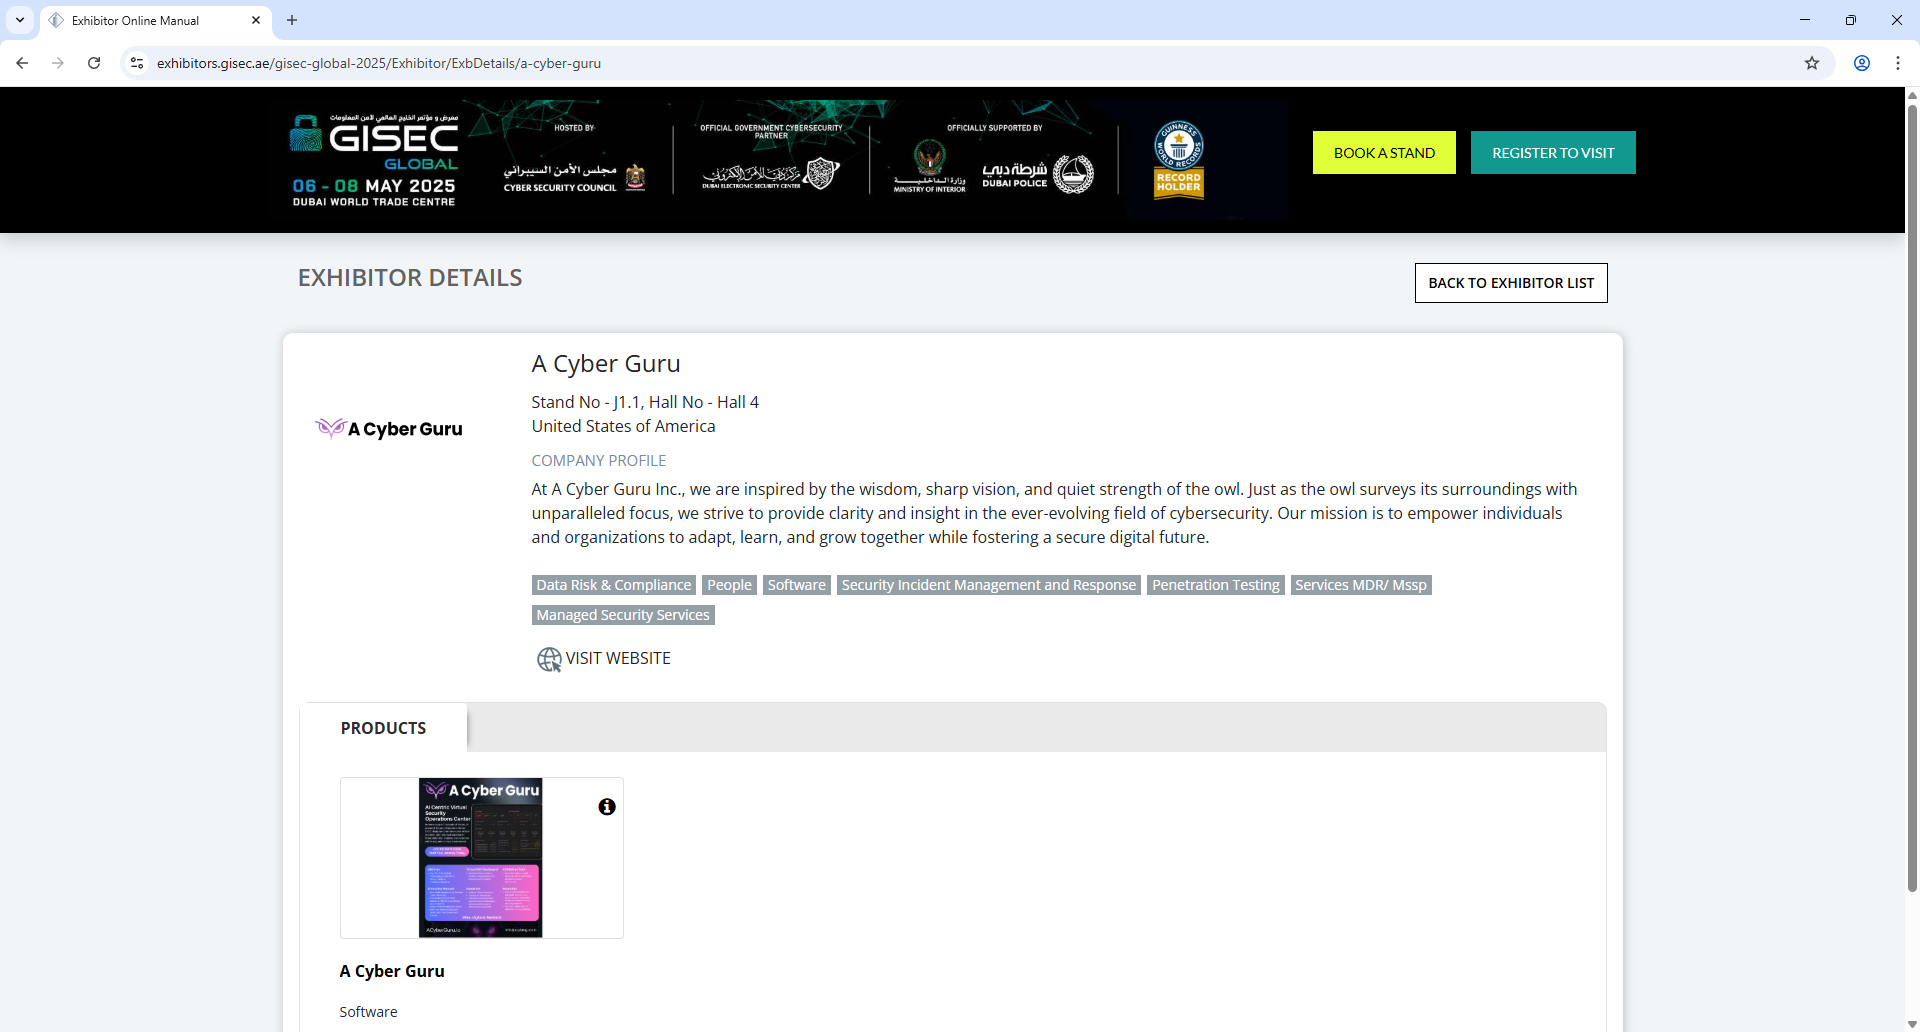1920x1032 pixels.
Task: Bookmark this page using the star icon
Action: 1812,63
